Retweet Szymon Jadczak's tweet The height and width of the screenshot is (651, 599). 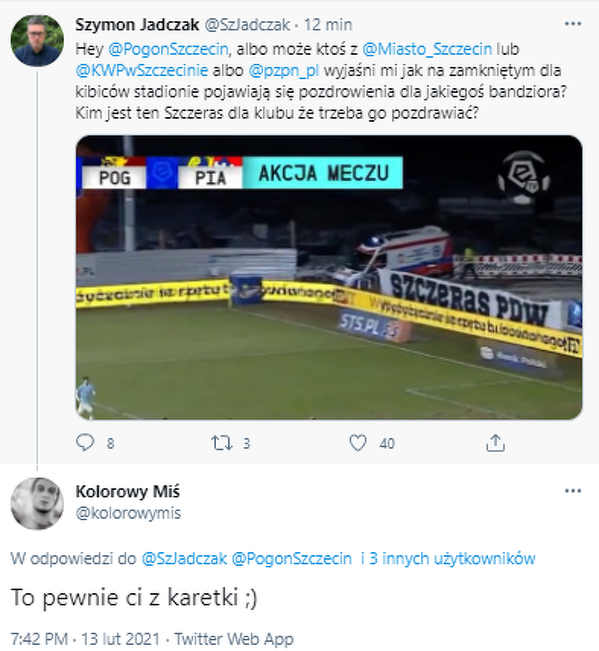pos(222,443)
